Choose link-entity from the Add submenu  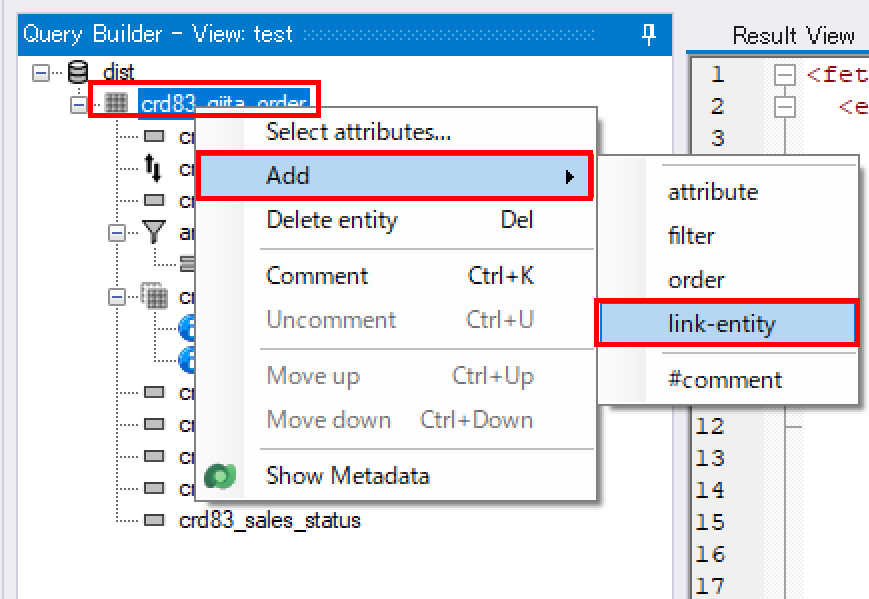pos(723,323)
